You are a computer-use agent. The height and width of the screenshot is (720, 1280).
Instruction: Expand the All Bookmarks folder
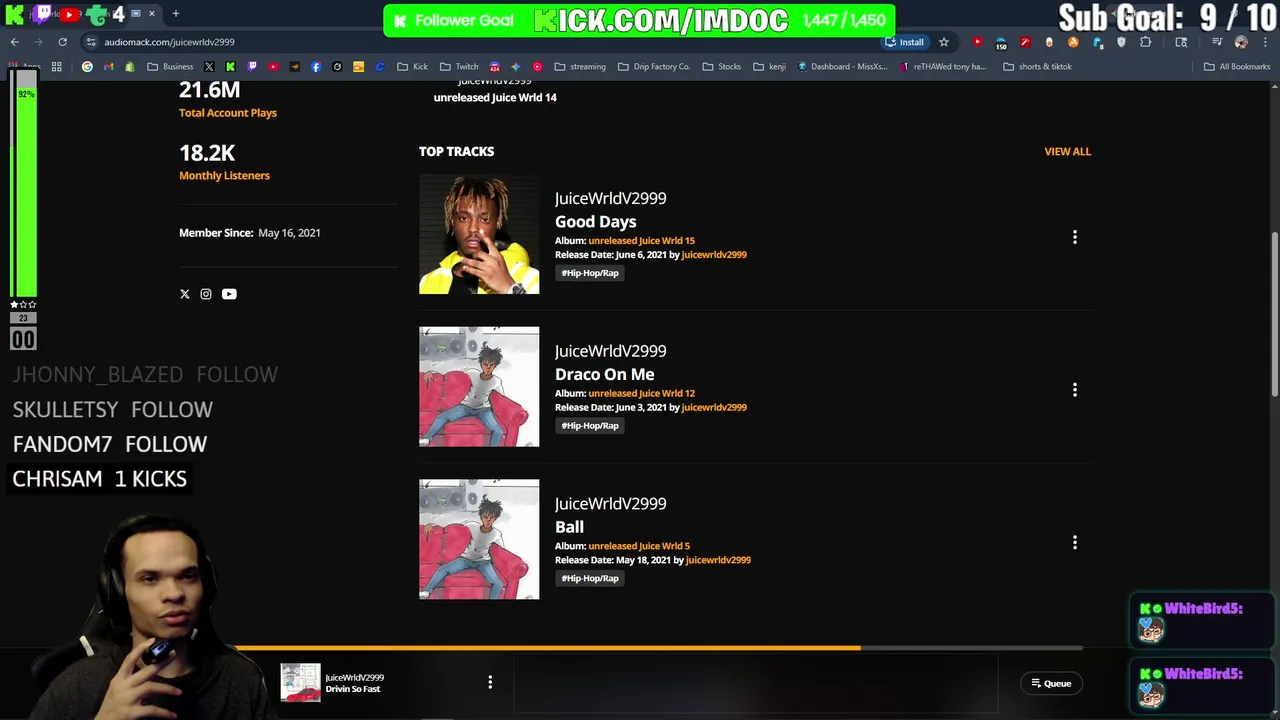[1237, 67]
